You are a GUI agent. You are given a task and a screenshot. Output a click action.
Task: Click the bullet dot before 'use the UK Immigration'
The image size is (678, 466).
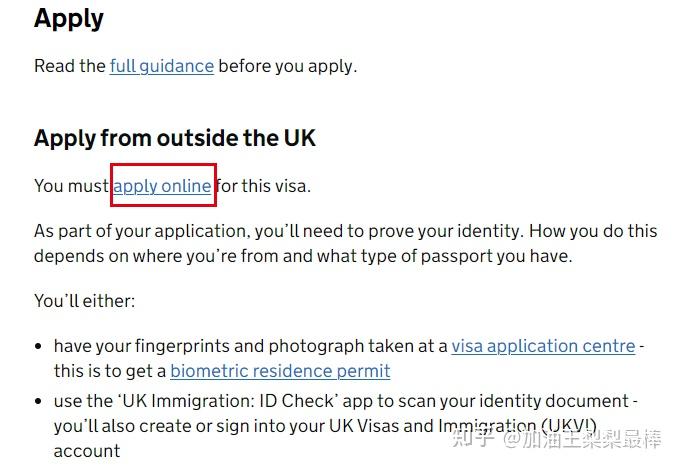click(x=40, y=402)
